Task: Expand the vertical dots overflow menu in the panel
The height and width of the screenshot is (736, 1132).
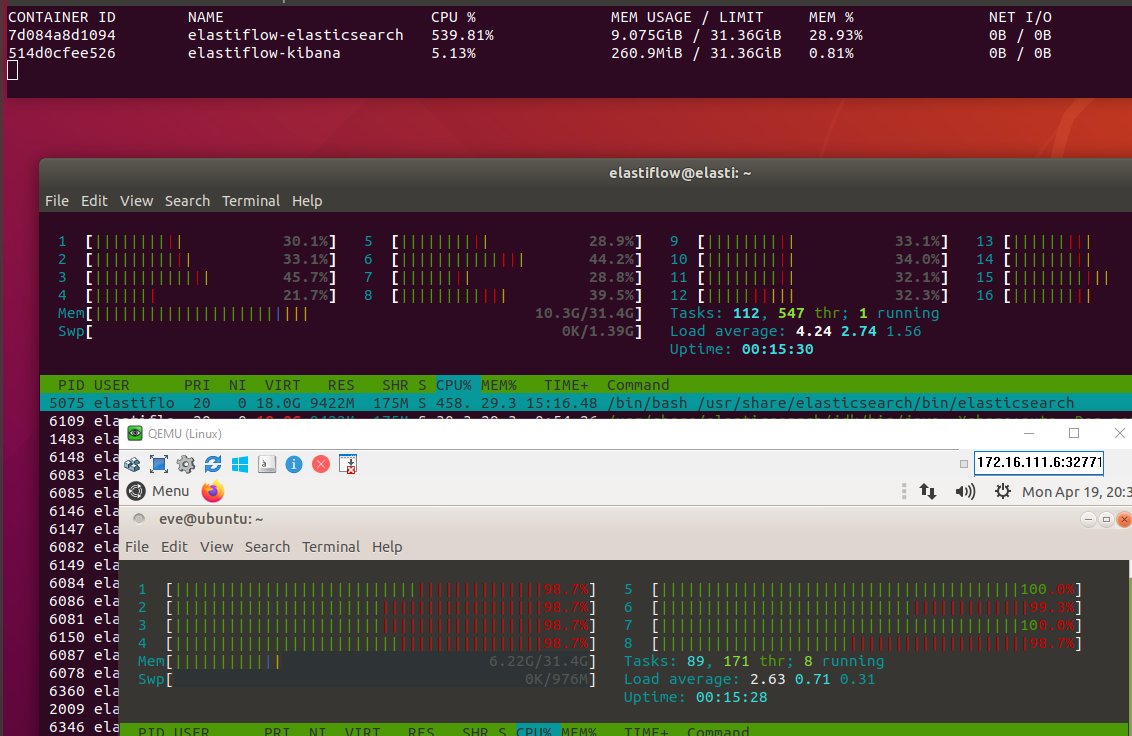Action: (x=904, y=491)
